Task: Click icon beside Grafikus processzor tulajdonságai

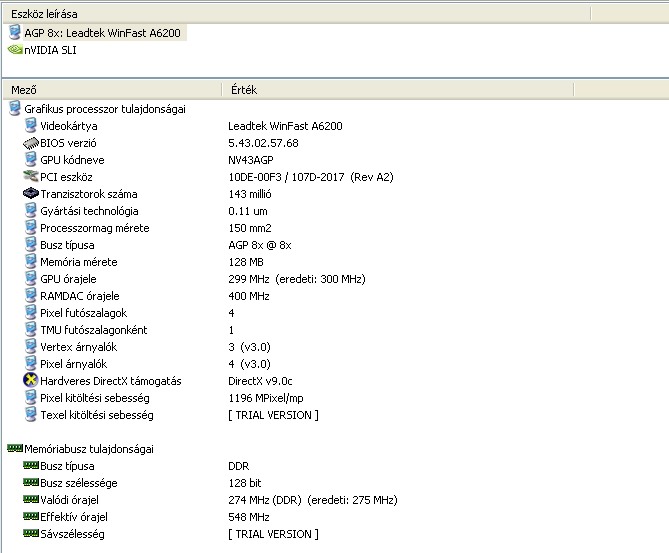Action: pyautogui.click(x=15, y=108)
